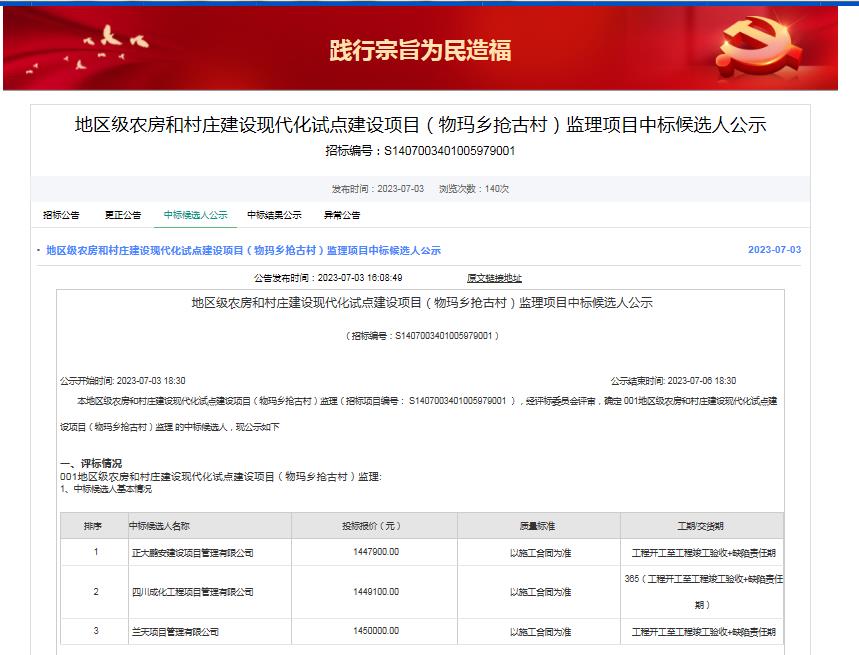
Task: Click the 投标报价（元） column header
Action: [x=375, y=525]
